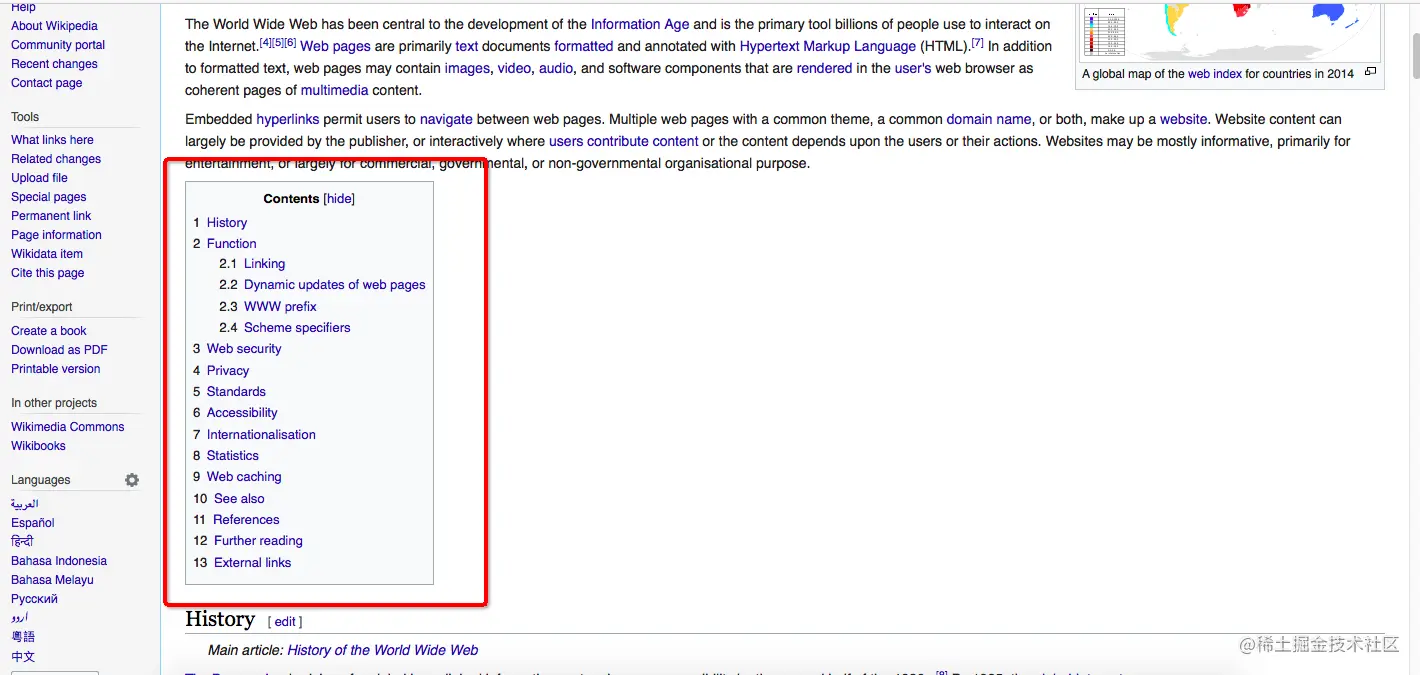Open domain name article link
This screenshot has width=1420, height=675.
[x=989, y=119]
